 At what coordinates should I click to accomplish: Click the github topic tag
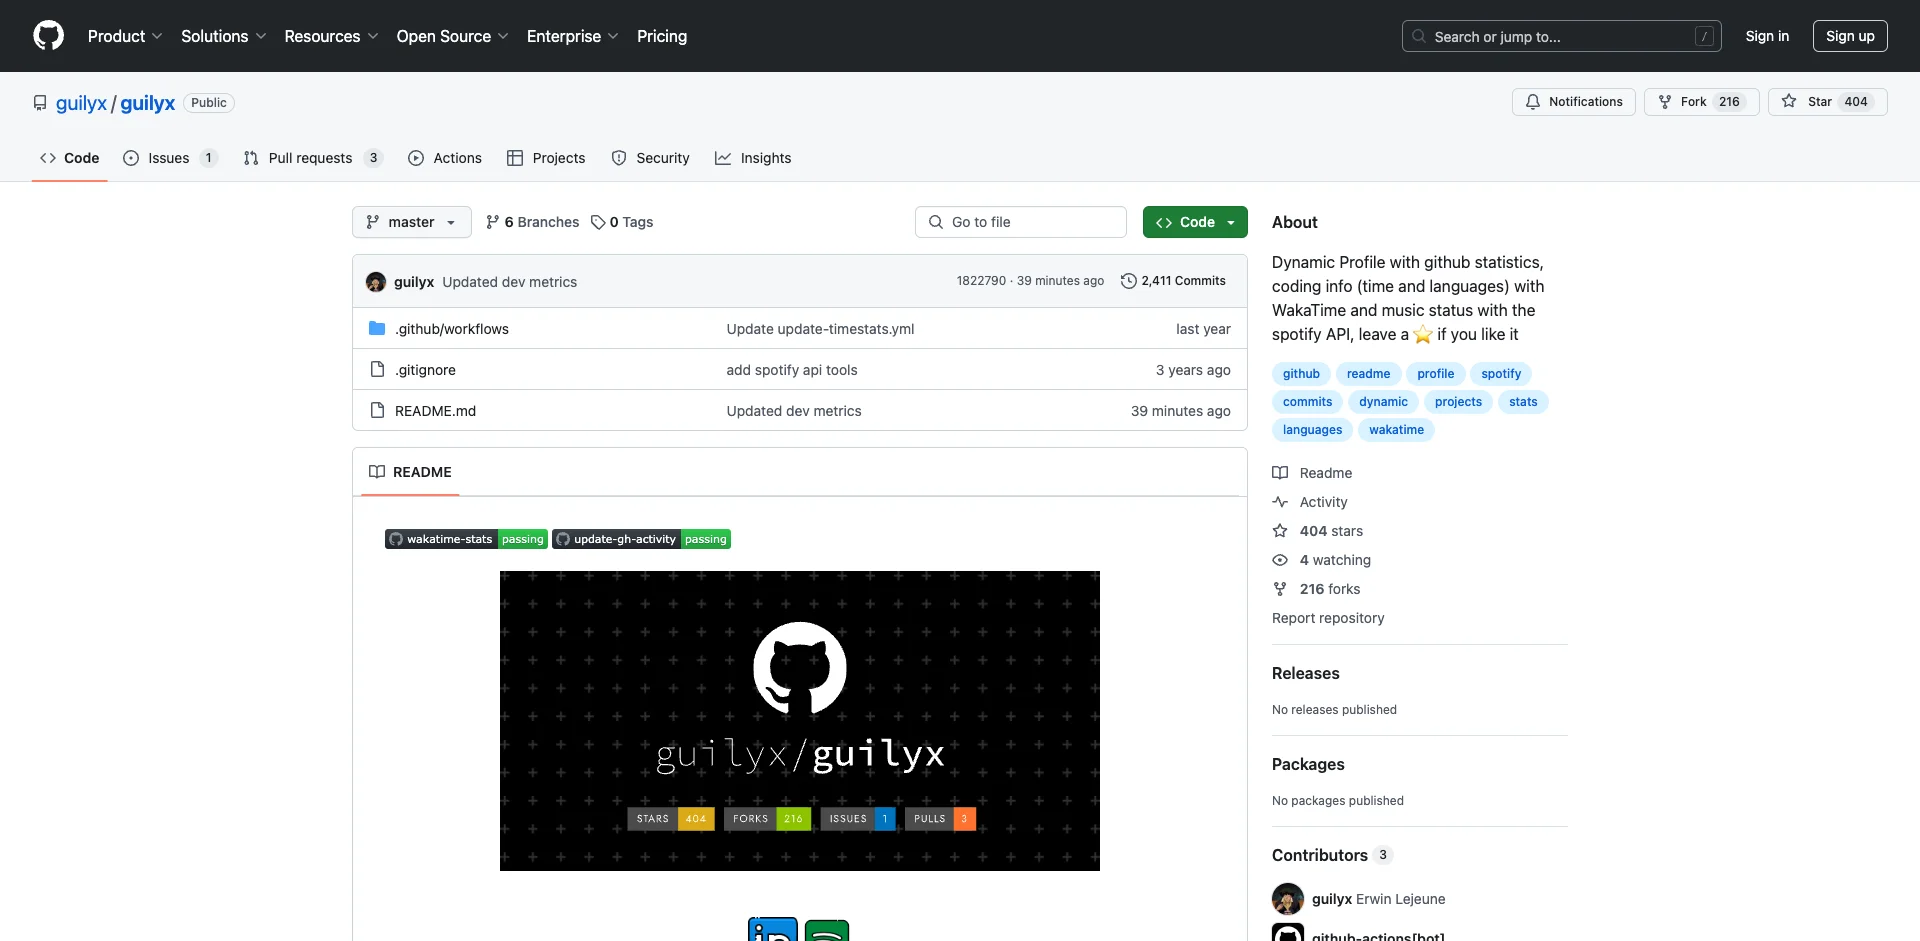pyautogui.click(x=1301, y=374)
